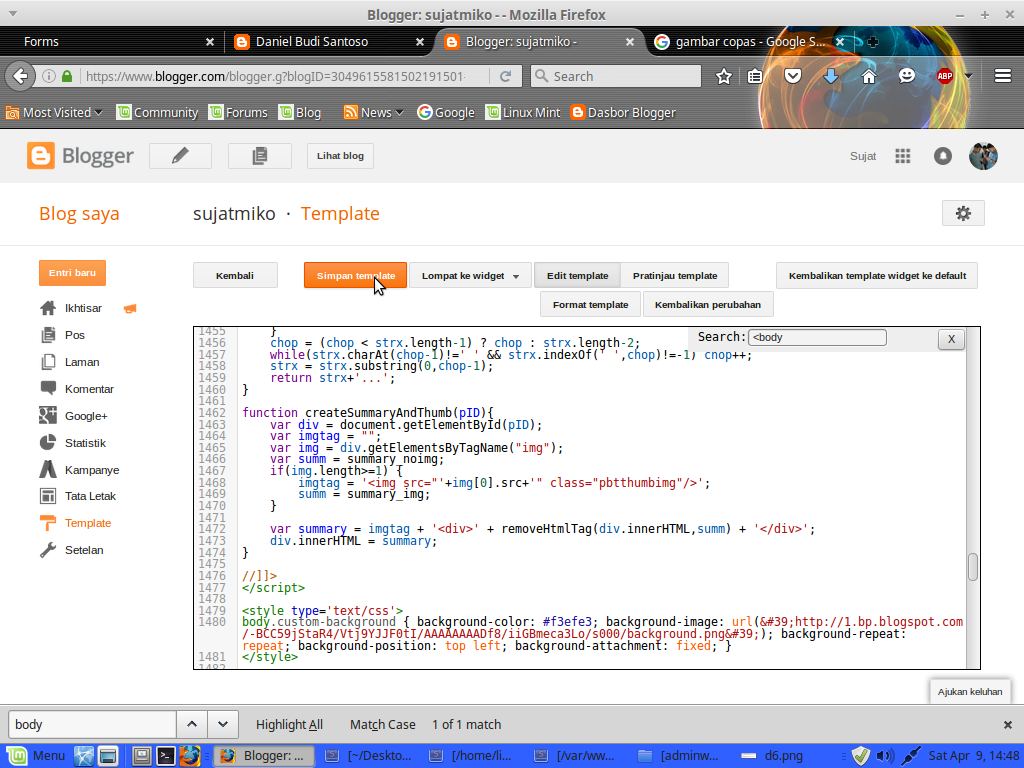This screenshot has width=1024, height=768.
Task: Open the Mint Menu in taskbar
Action: coord(36,756)
